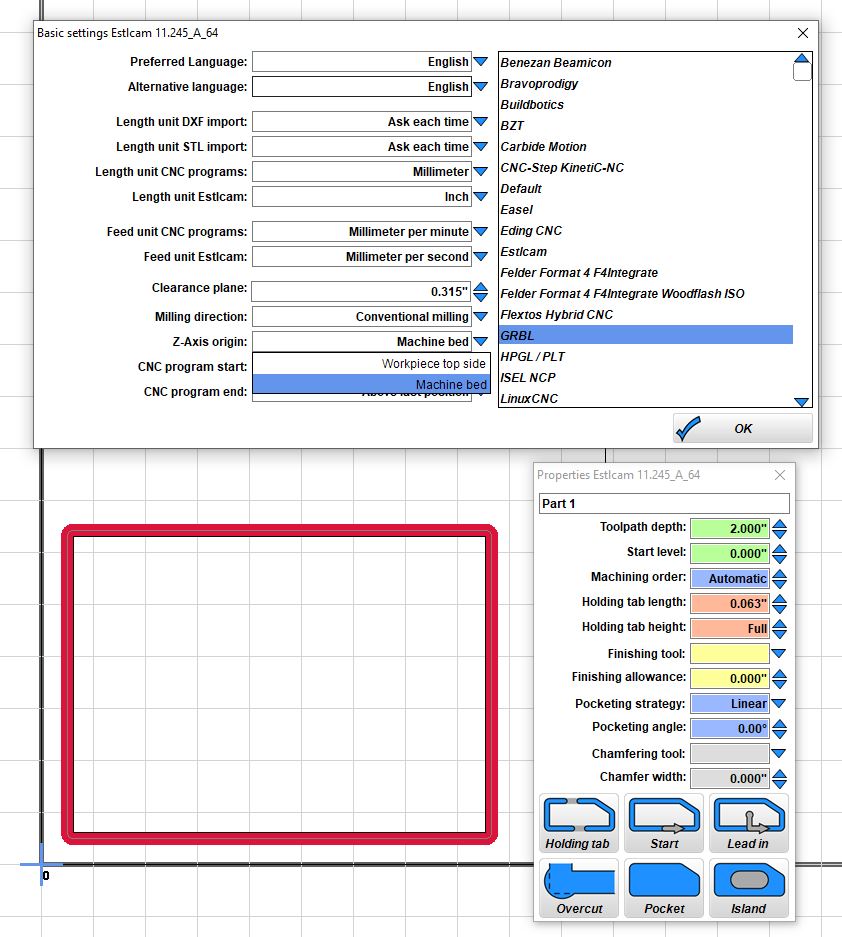The height and width of the screenshot is (937, 842).
Task: Choose Workpiece top side option
Action: (371, 363)
